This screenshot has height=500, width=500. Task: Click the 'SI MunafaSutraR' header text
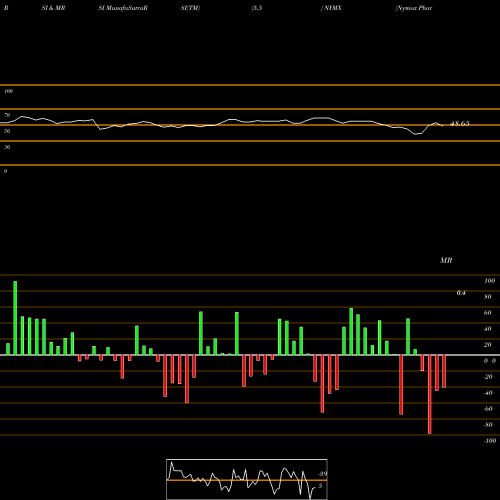pyautogui.click(x=123, y=8)
